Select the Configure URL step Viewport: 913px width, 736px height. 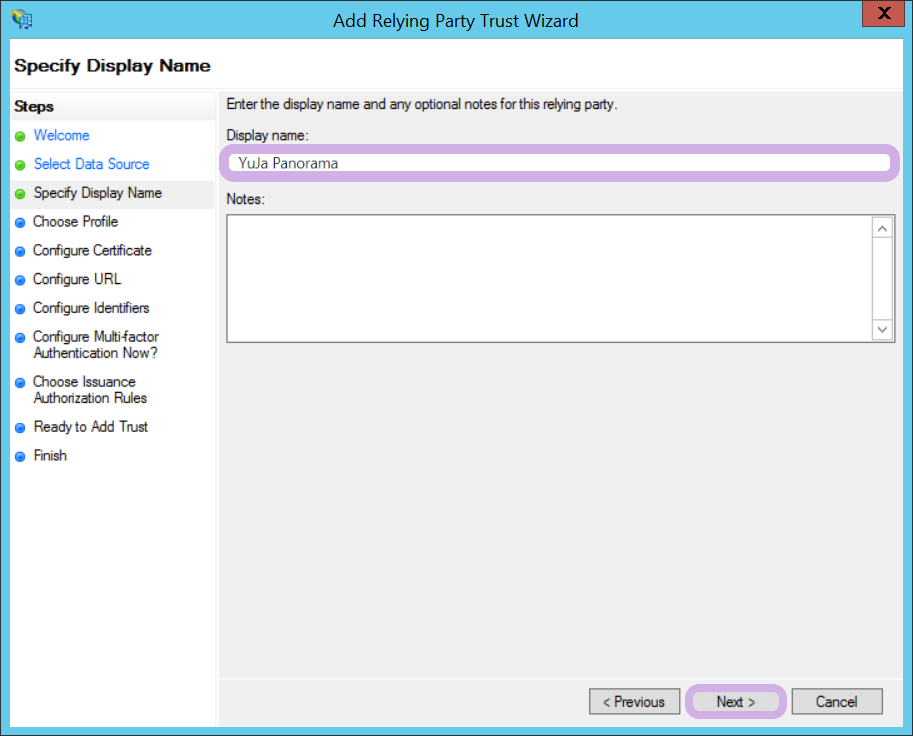click(x=76, y=279)
